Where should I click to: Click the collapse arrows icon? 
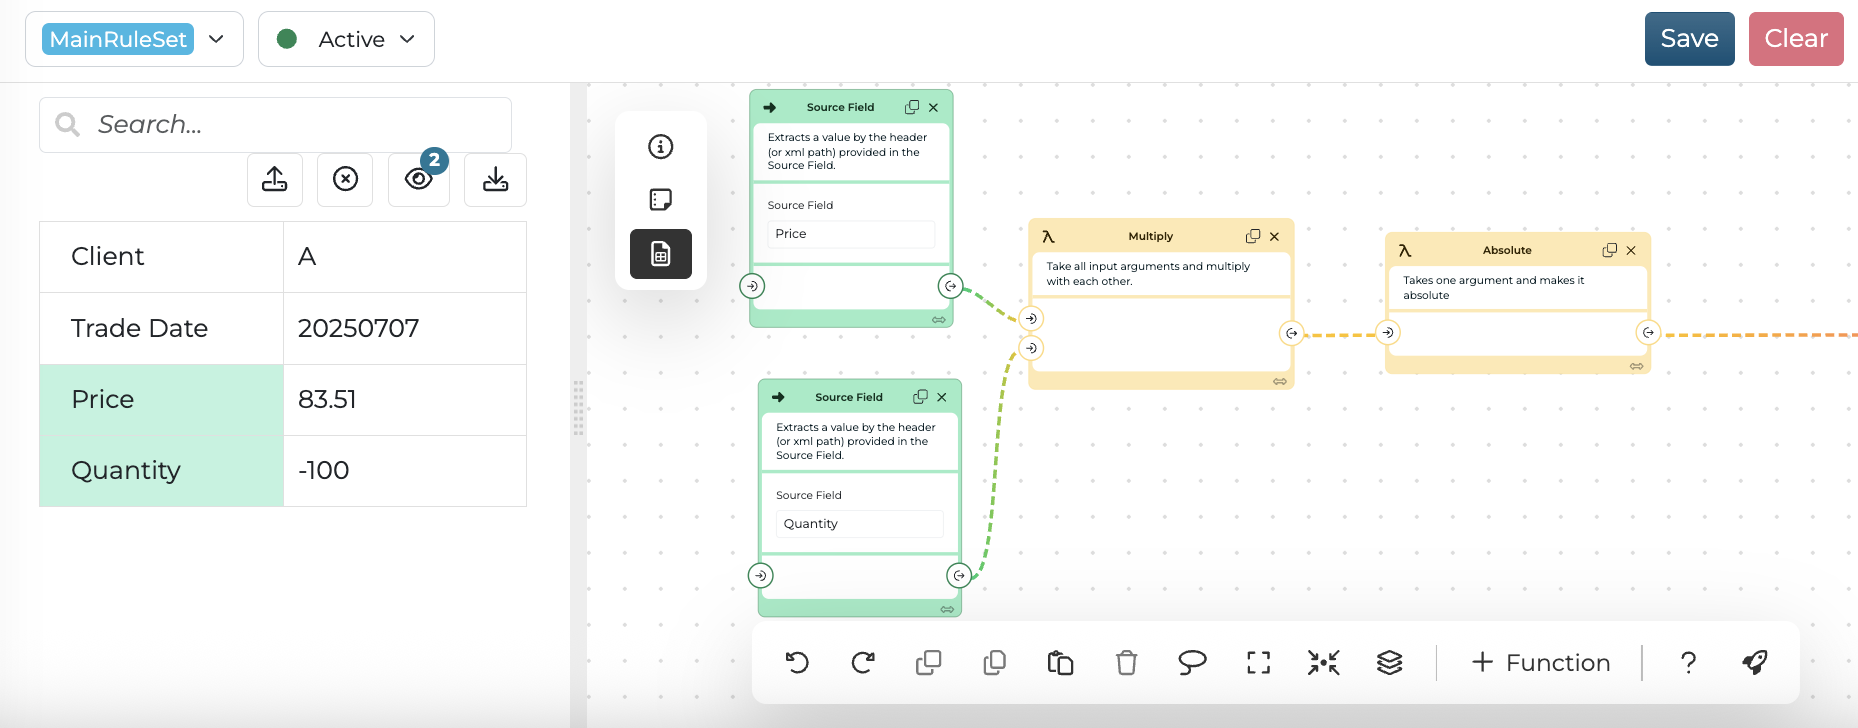tap(1324, 662)
